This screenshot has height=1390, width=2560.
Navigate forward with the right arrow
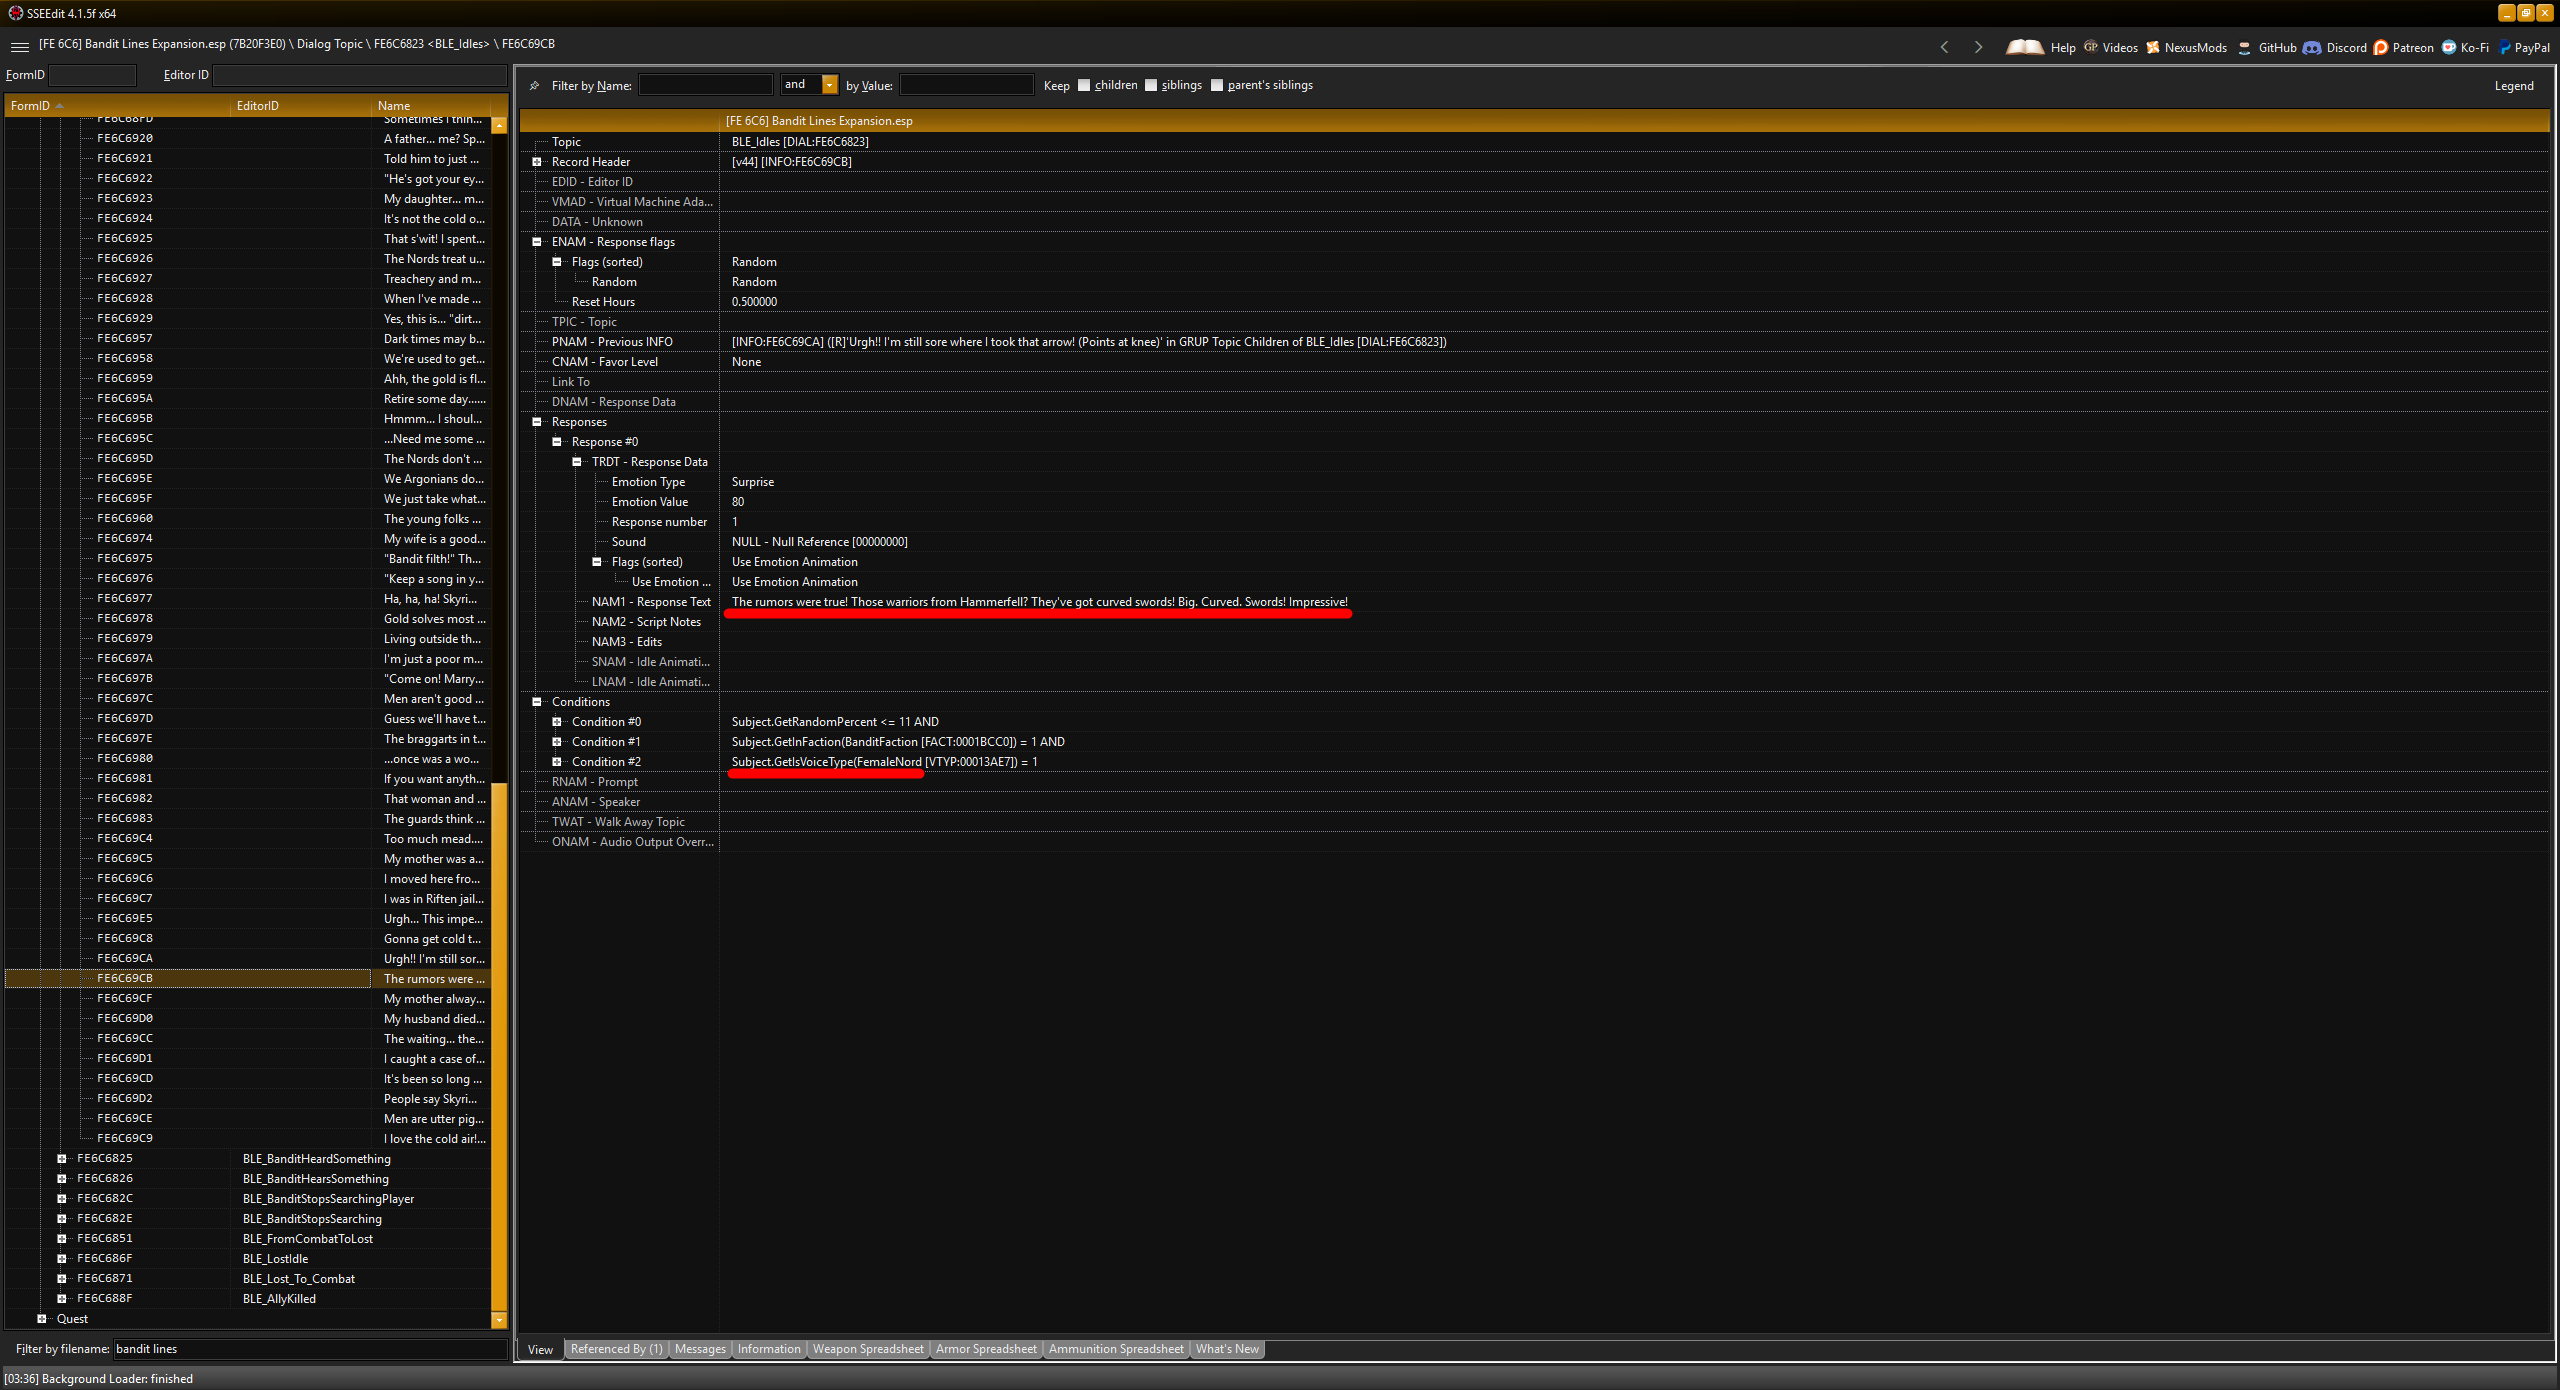[x=1978, y=47]
